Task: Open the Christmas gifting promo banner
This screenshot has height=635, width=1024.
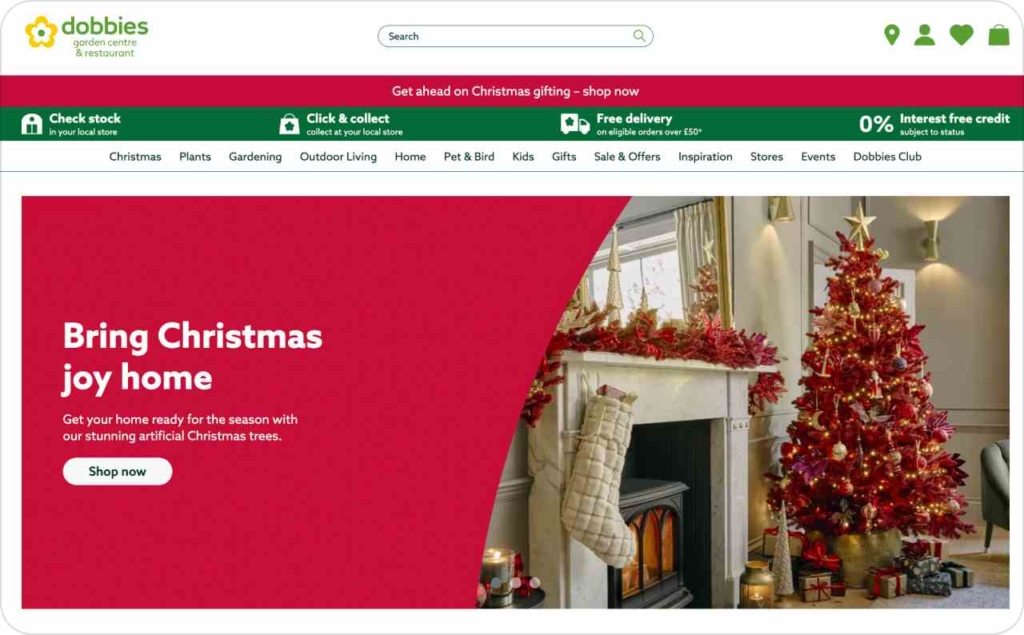Action: click(515, 91)
